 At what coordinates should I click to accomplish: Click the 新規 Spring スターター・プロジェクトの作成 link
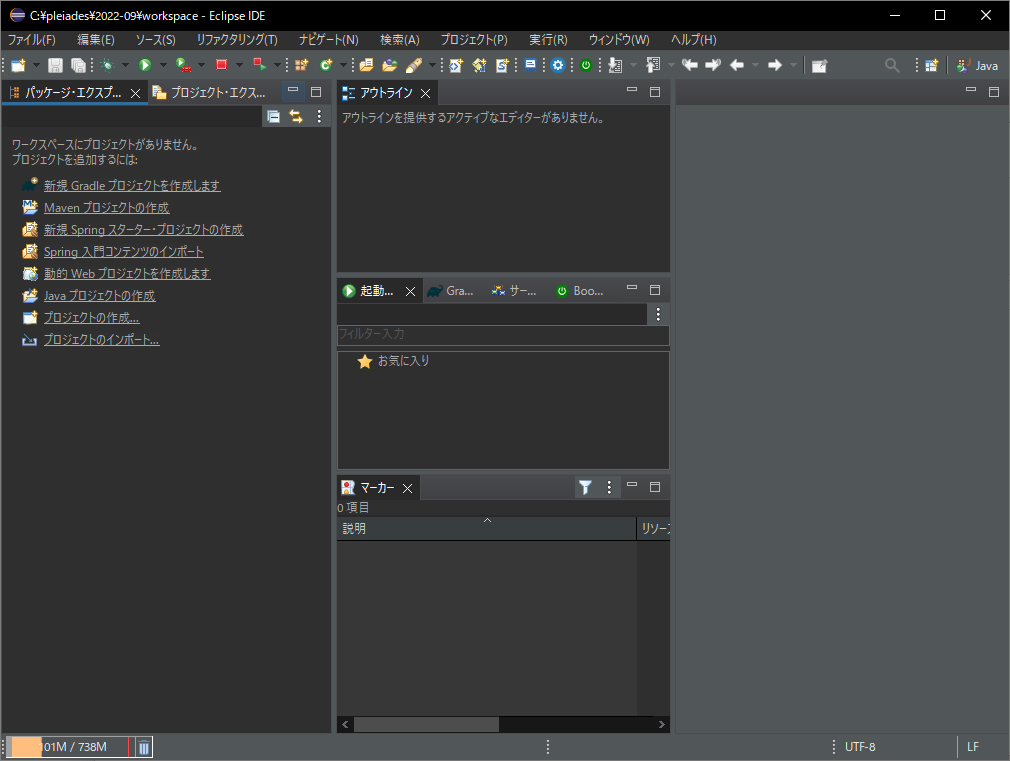tap(144, 229)
